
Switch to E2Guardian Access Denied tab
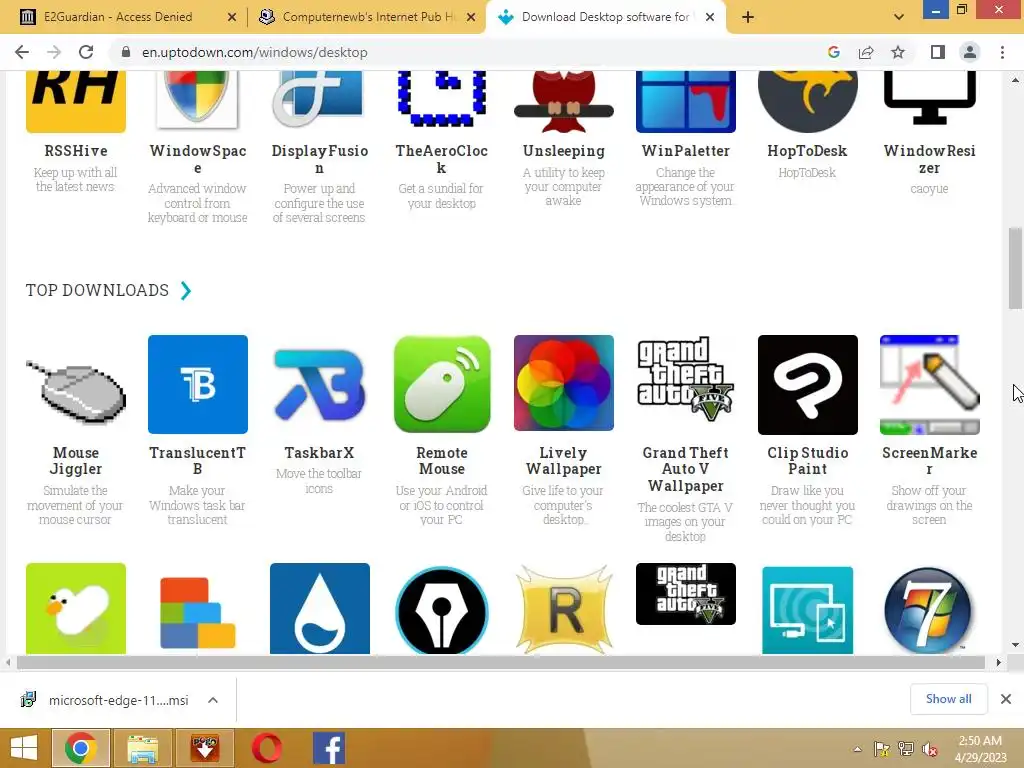[118, 17]
